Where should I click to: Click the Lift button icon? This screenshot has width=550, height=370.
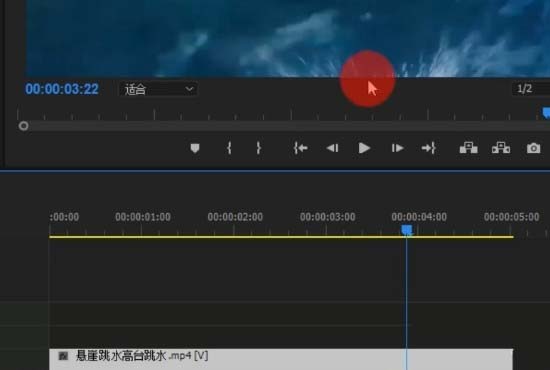point(469,148)
